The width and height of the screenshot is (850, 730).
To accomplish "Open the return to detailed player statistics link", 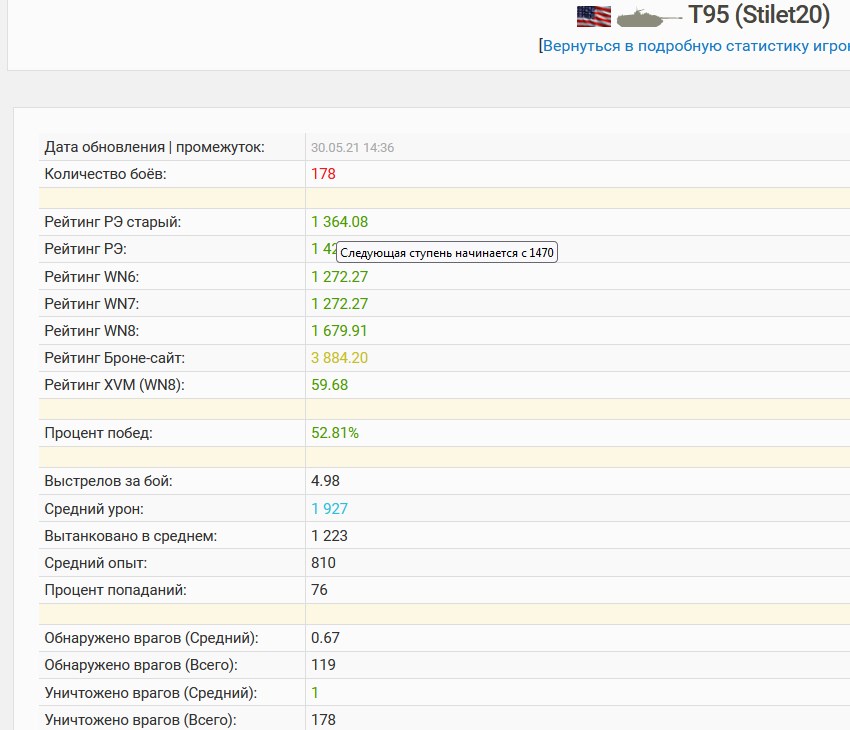I will click(696, 46).
